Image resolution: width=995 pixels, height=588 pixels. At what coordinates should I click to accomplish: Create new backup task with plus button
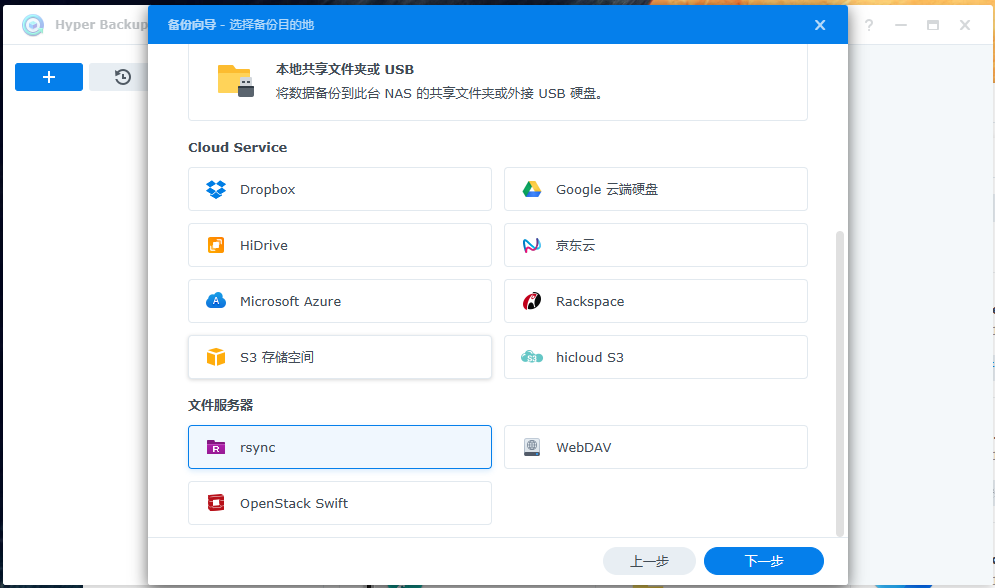[x=49, y=77]
